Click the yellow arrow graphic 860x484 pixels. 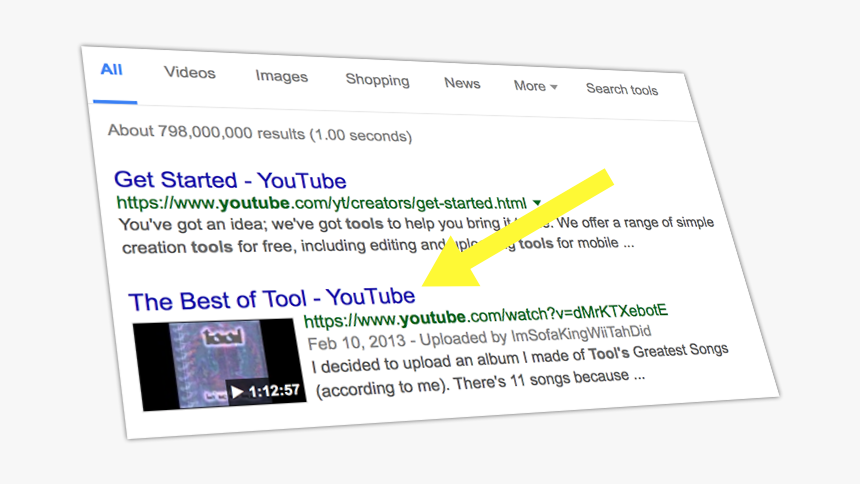pos(517,228)
